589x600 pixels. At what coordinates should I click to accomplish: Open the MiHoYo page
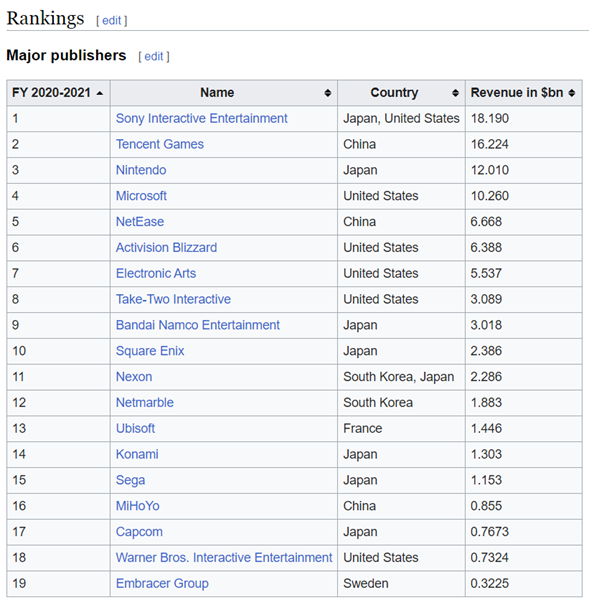point(138,506)
